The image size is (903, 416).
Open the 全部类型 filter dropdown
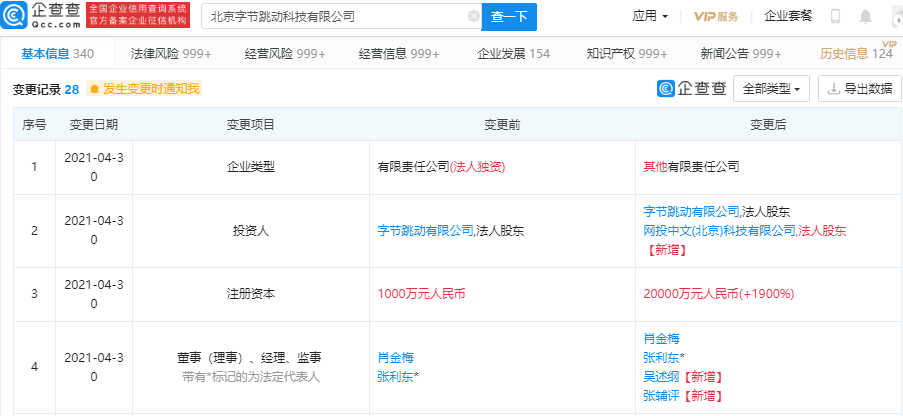tap(771, 89)
